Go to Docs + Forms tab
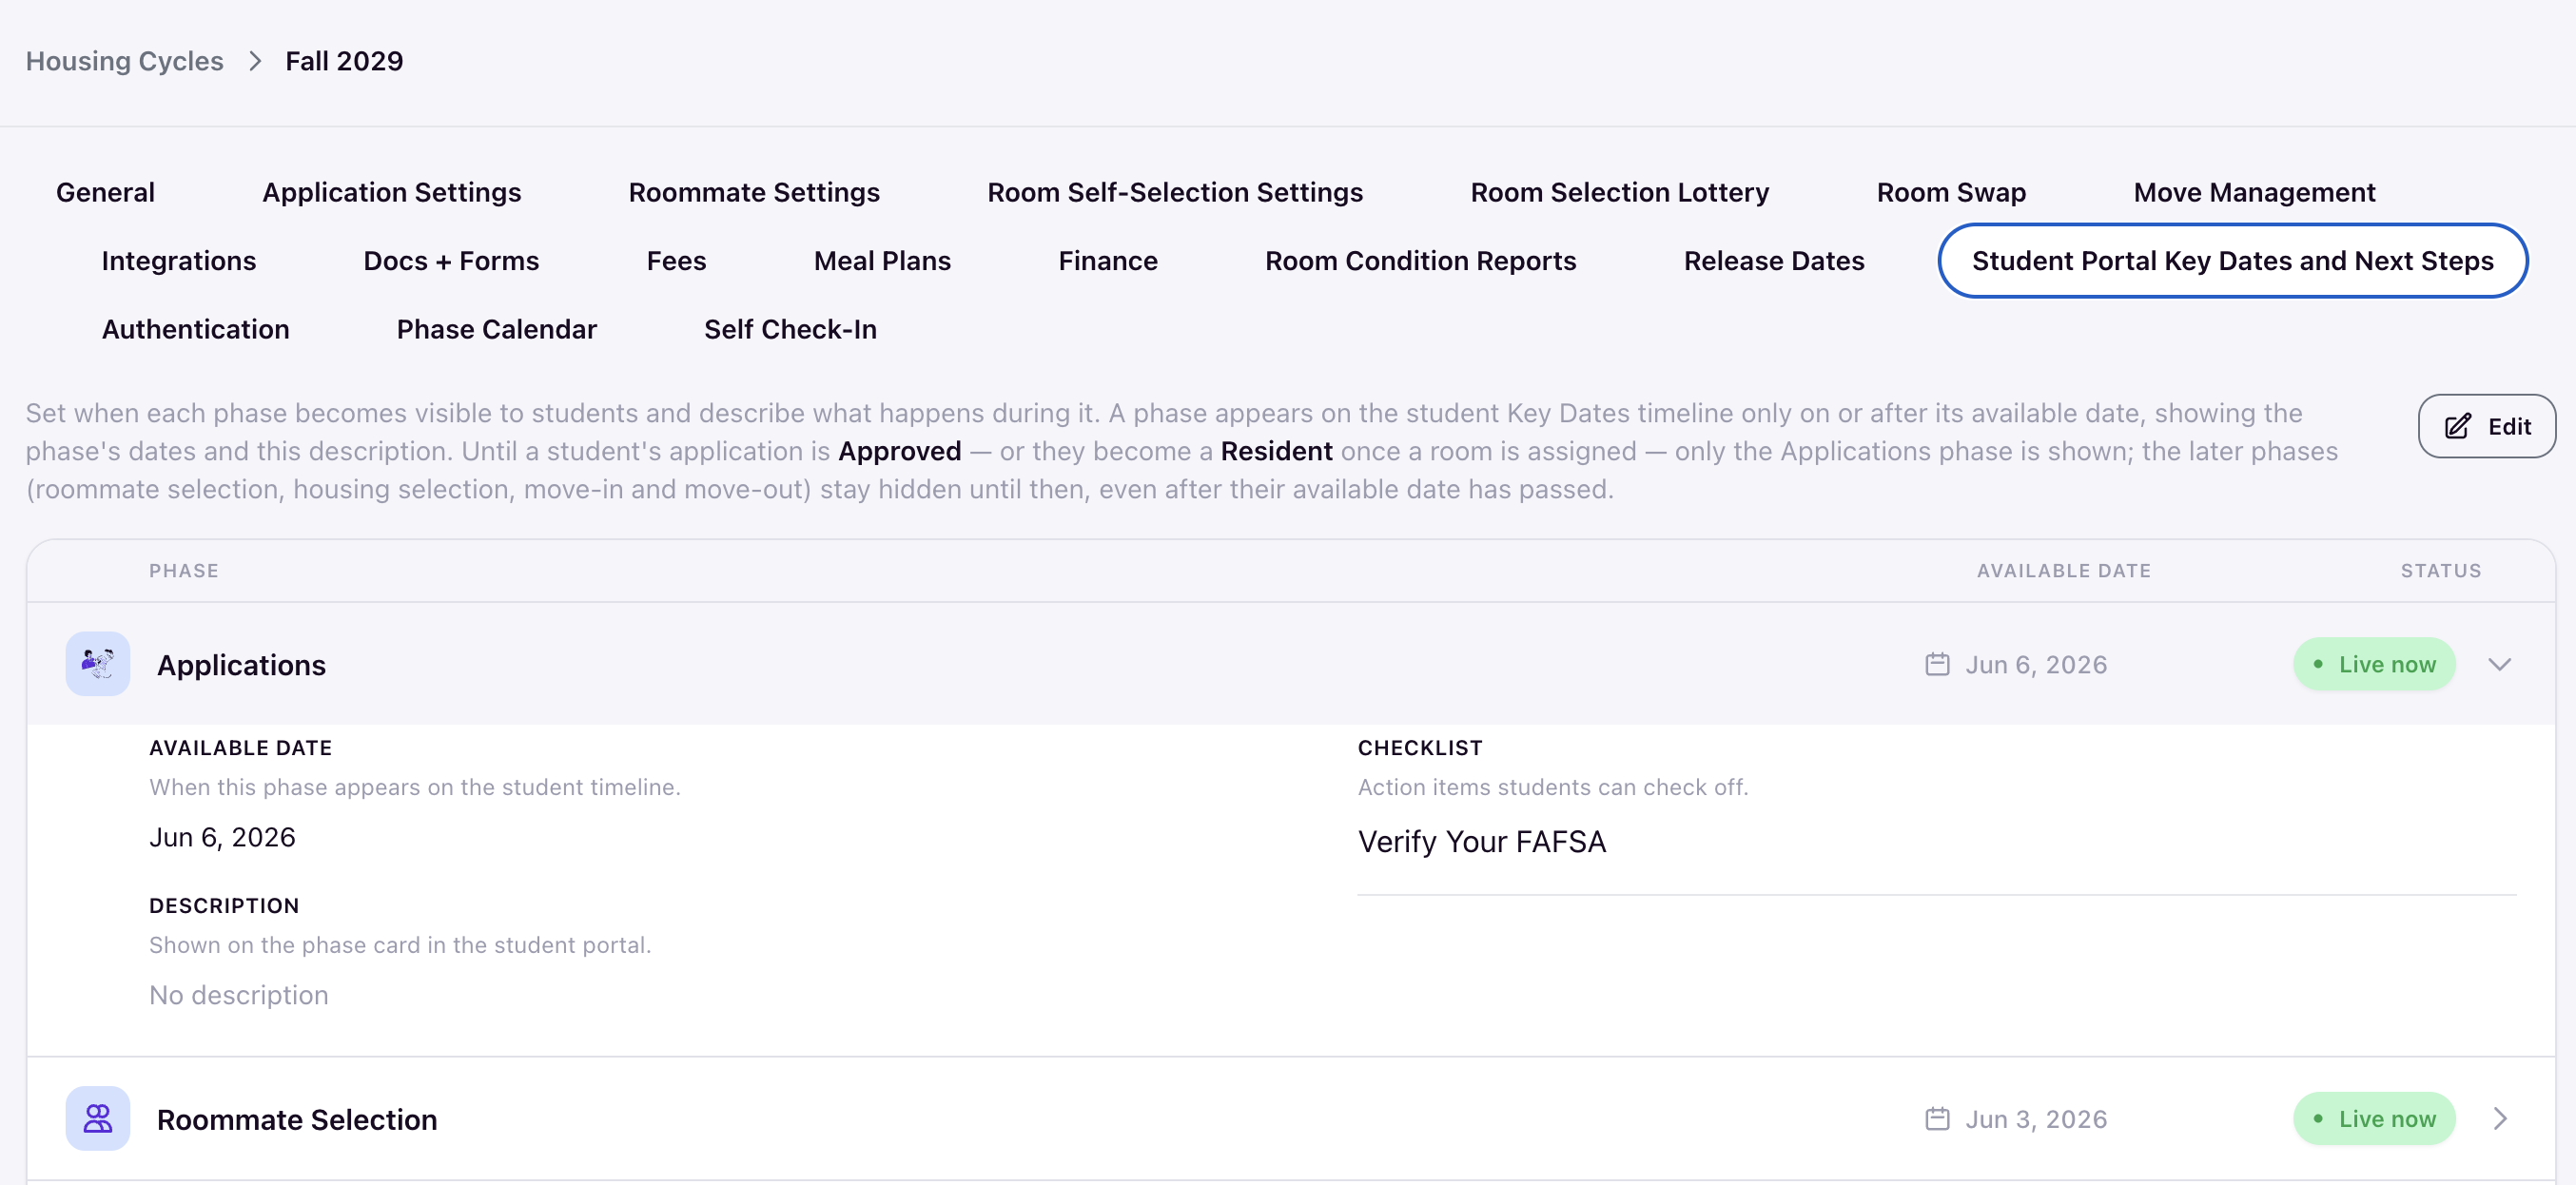The height and width of the screenshot is (1185, 2576). (451, 260)
